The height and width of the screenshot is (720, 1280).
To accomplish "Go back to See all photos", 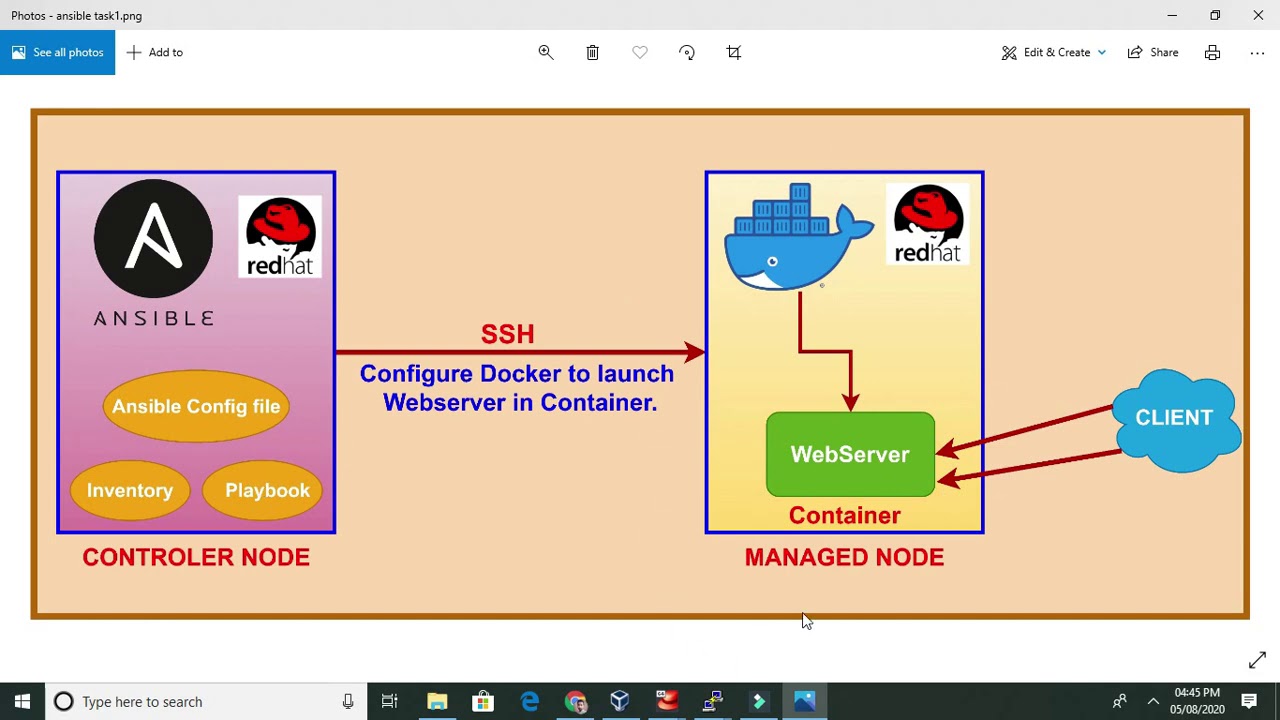I will click(x=57, y=52).
